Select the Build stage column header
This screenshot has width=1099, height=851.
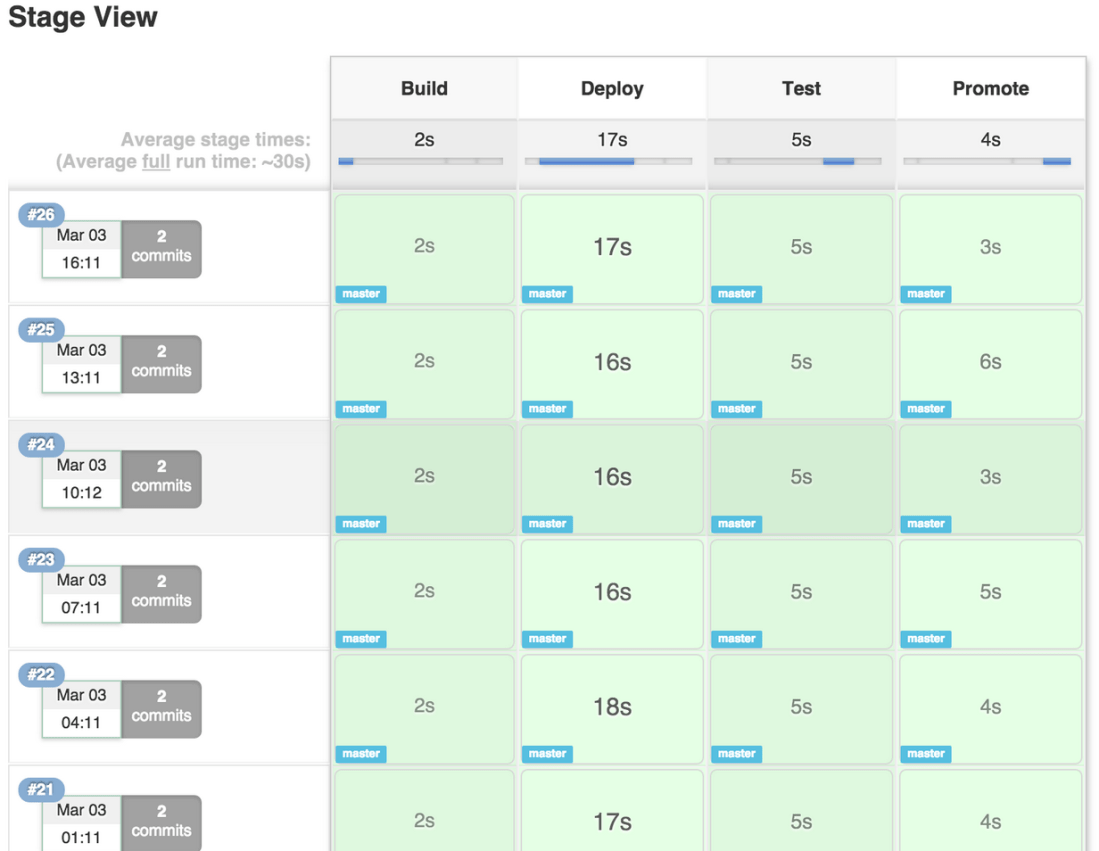tap(424, 88)
